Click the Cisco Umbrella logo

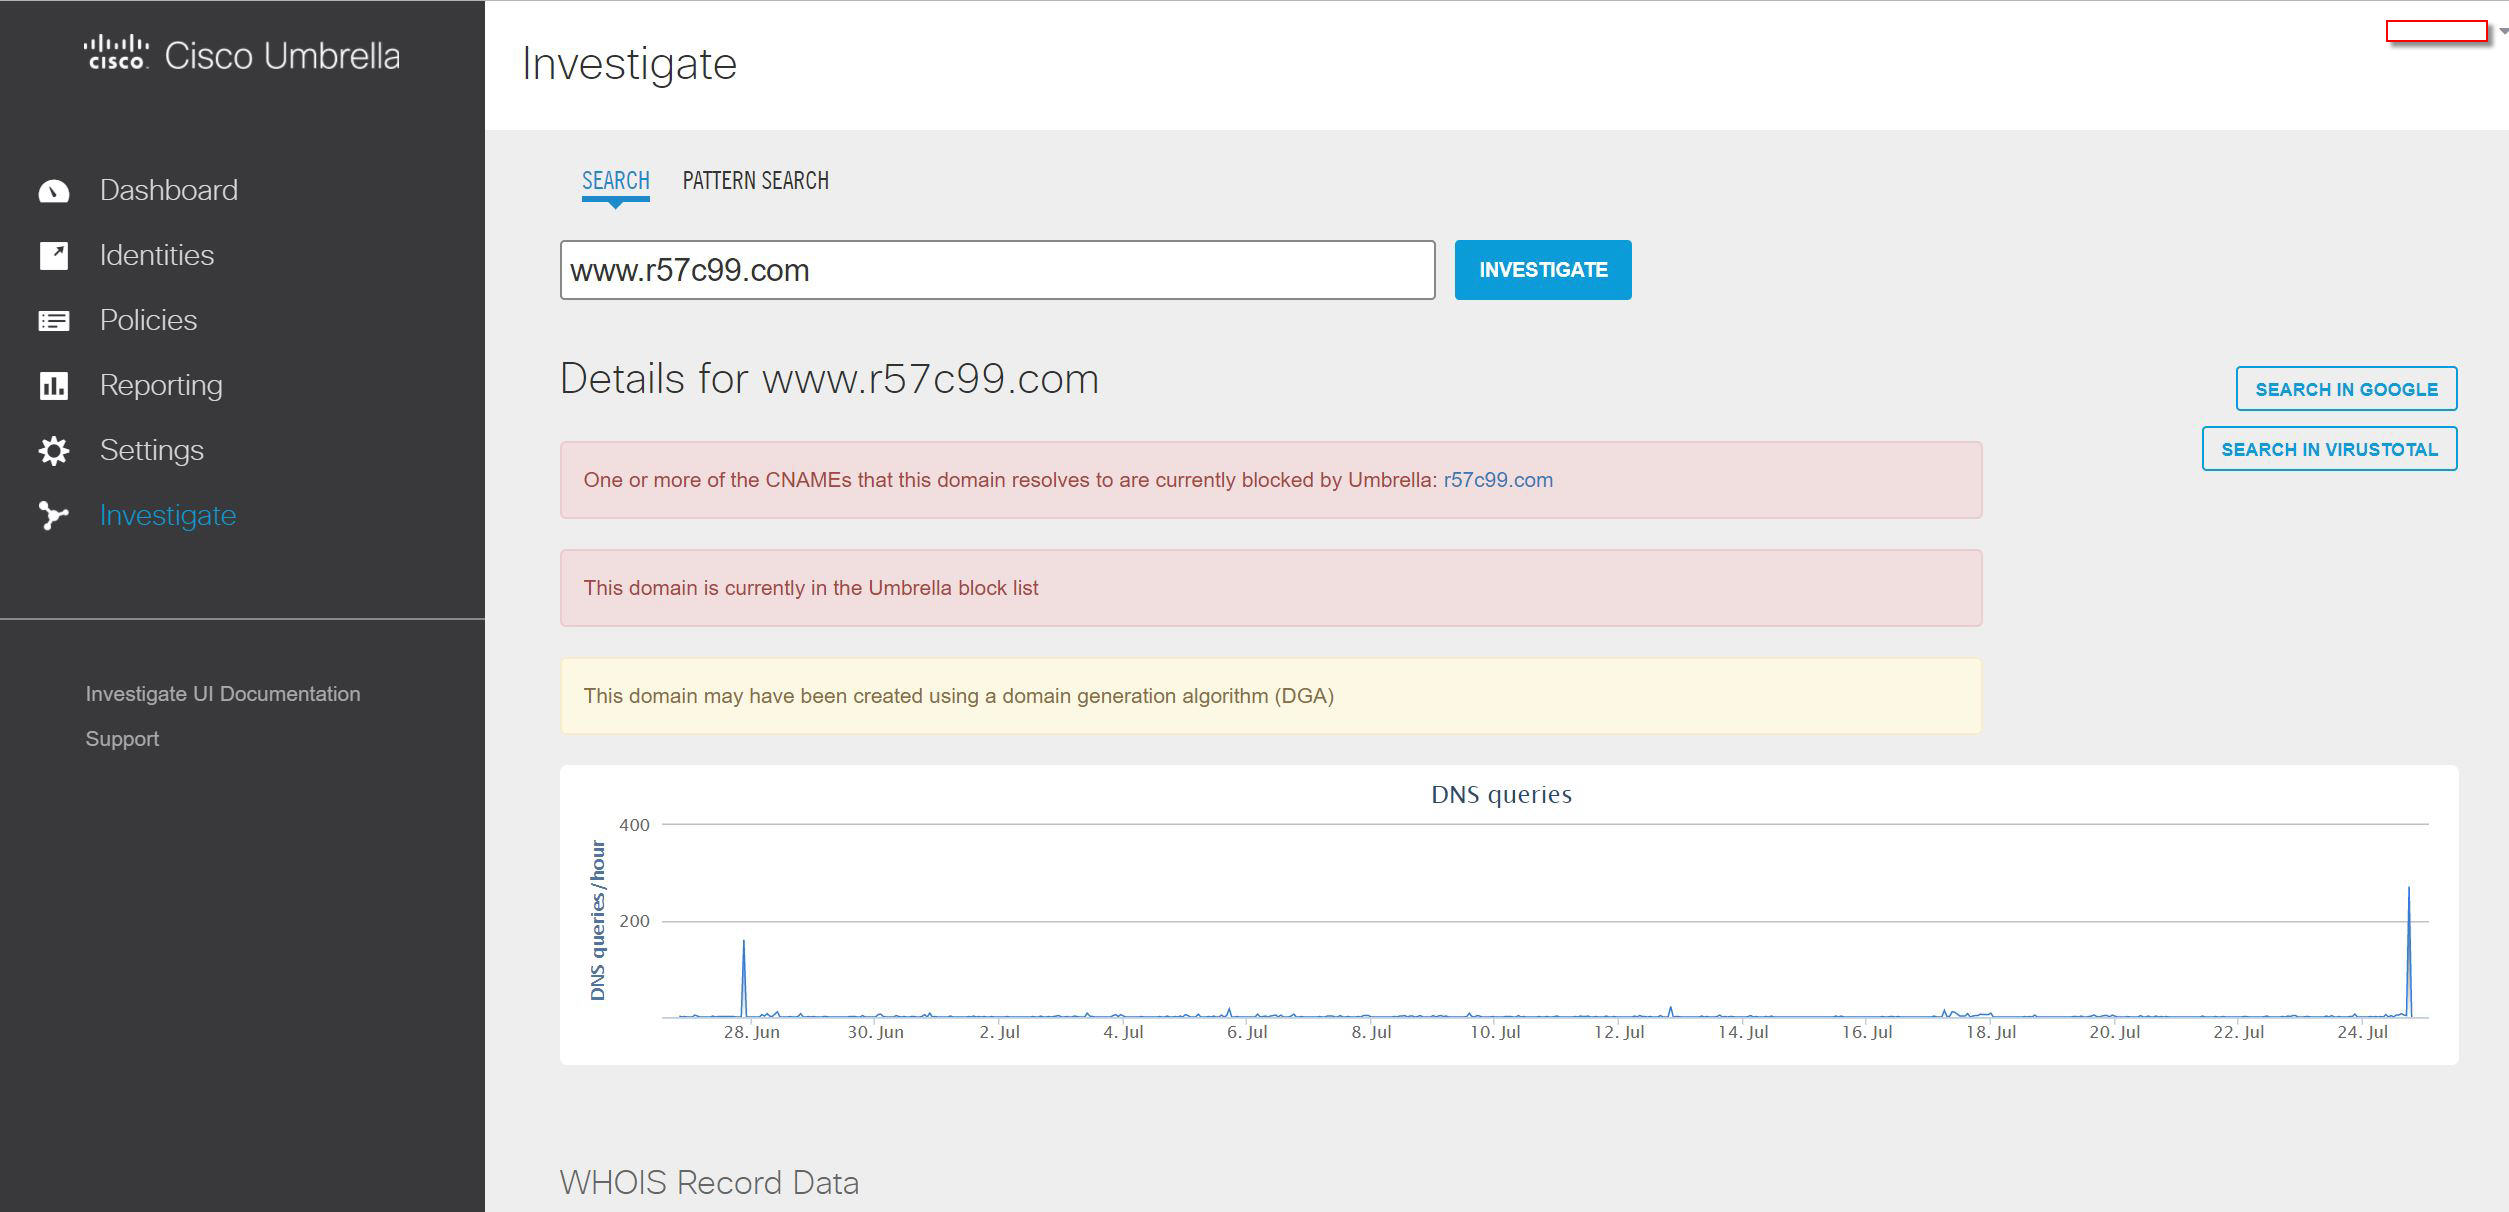click(242, 55)
